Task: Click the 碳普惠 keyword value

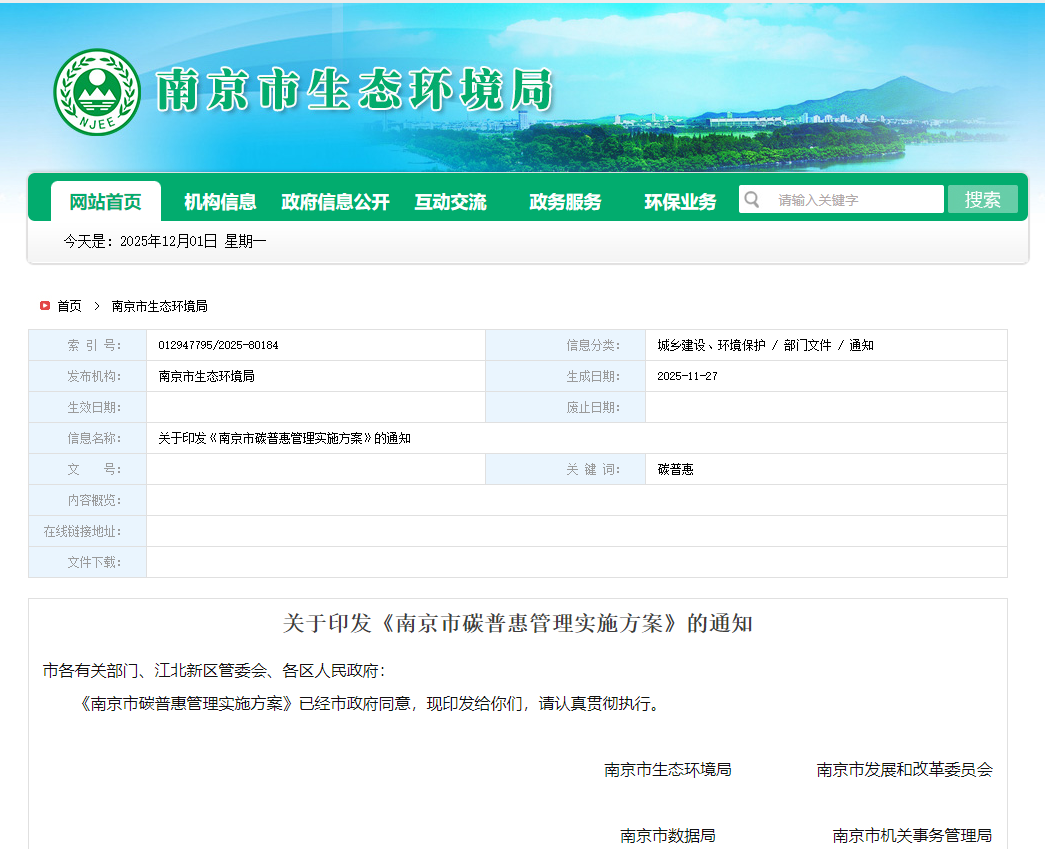Action: (675, 469)
